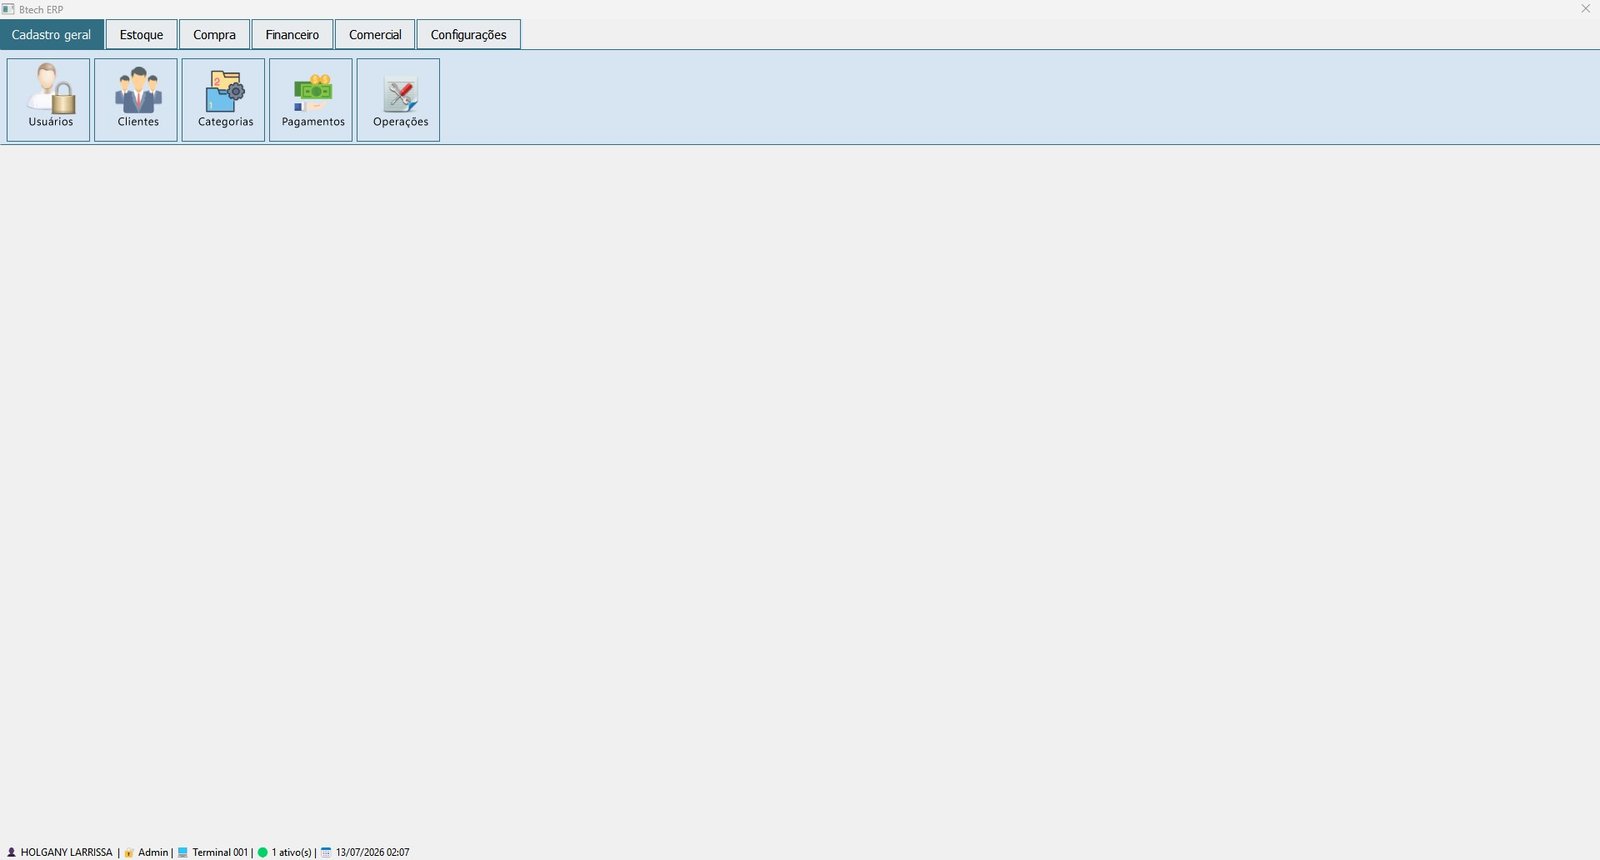The width and height of the screenshot is (1600, 860).
Task: Select the Admin role text
Action: (153, 853)
